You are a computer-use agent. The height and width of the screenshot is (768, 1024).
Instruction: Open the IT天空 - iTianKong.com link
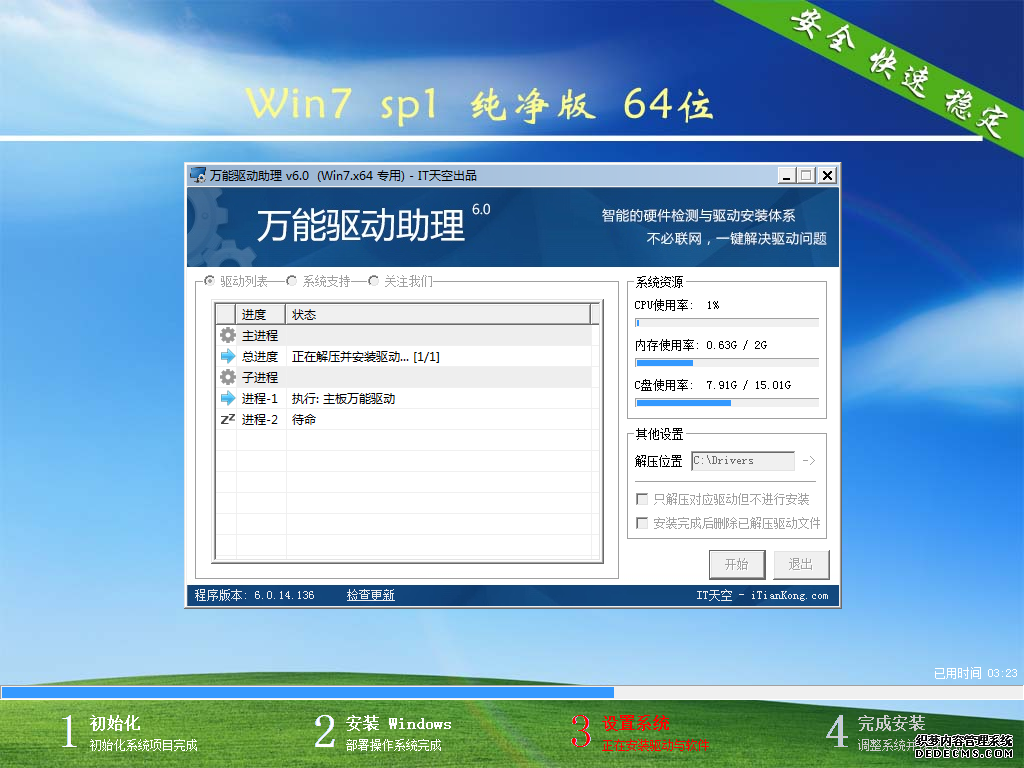click(761, 595)
